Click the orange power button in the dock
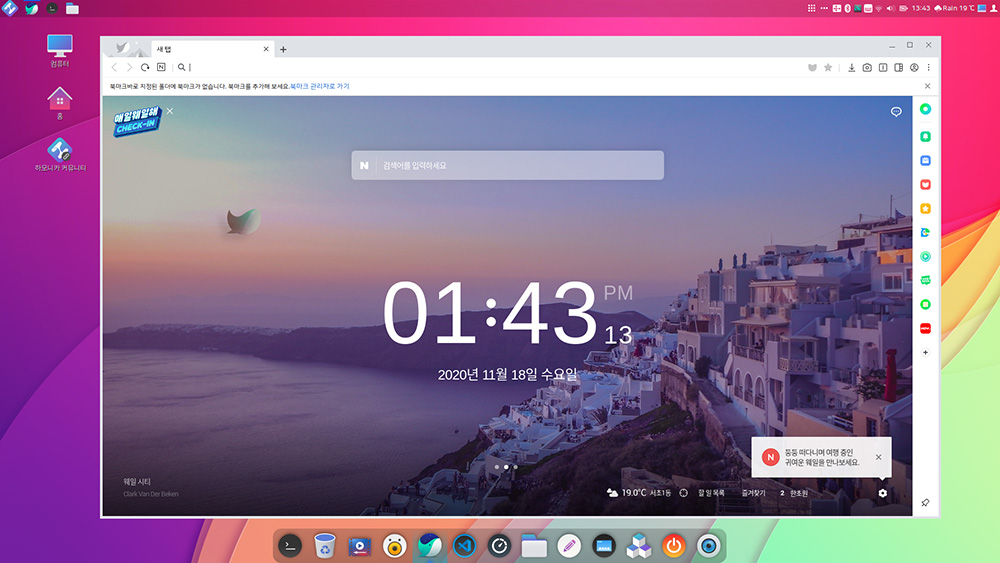The height and width of the screenshot is (563, 1000). 673,546
